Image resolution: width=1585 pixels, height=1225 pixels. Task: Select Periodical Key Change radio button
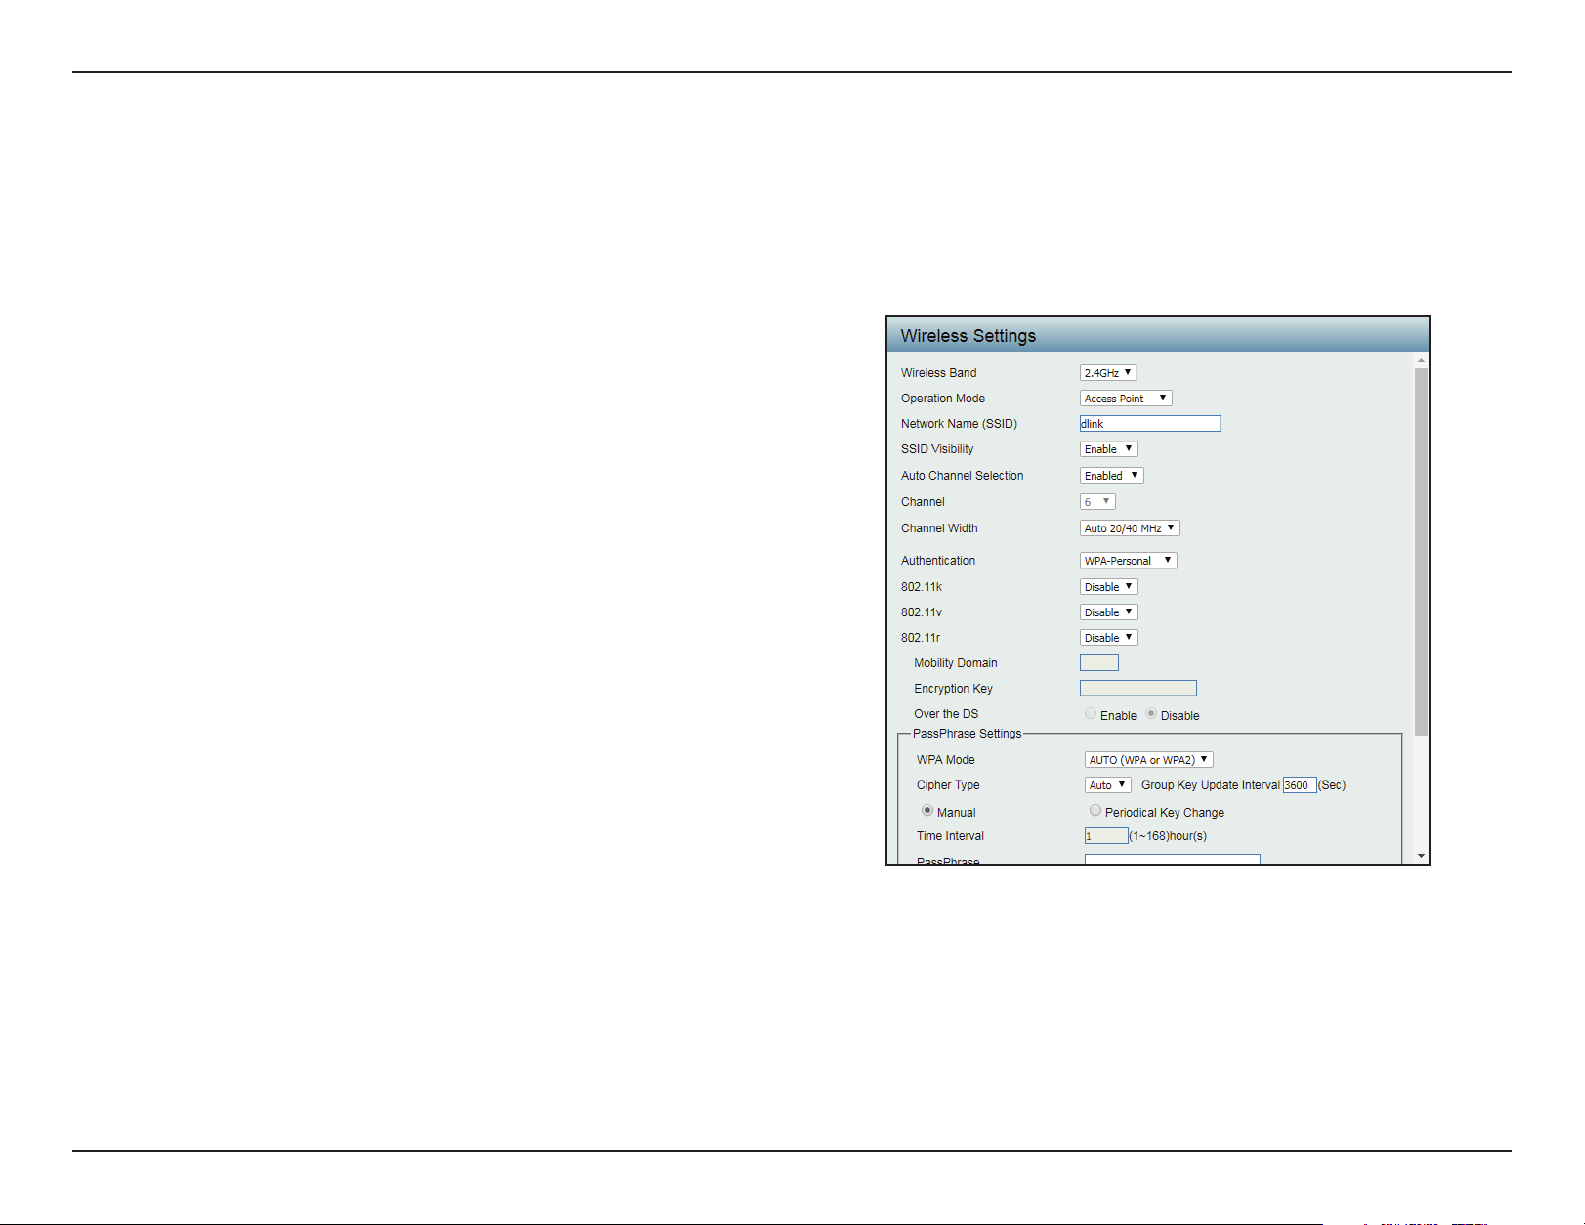[1095, 811]
